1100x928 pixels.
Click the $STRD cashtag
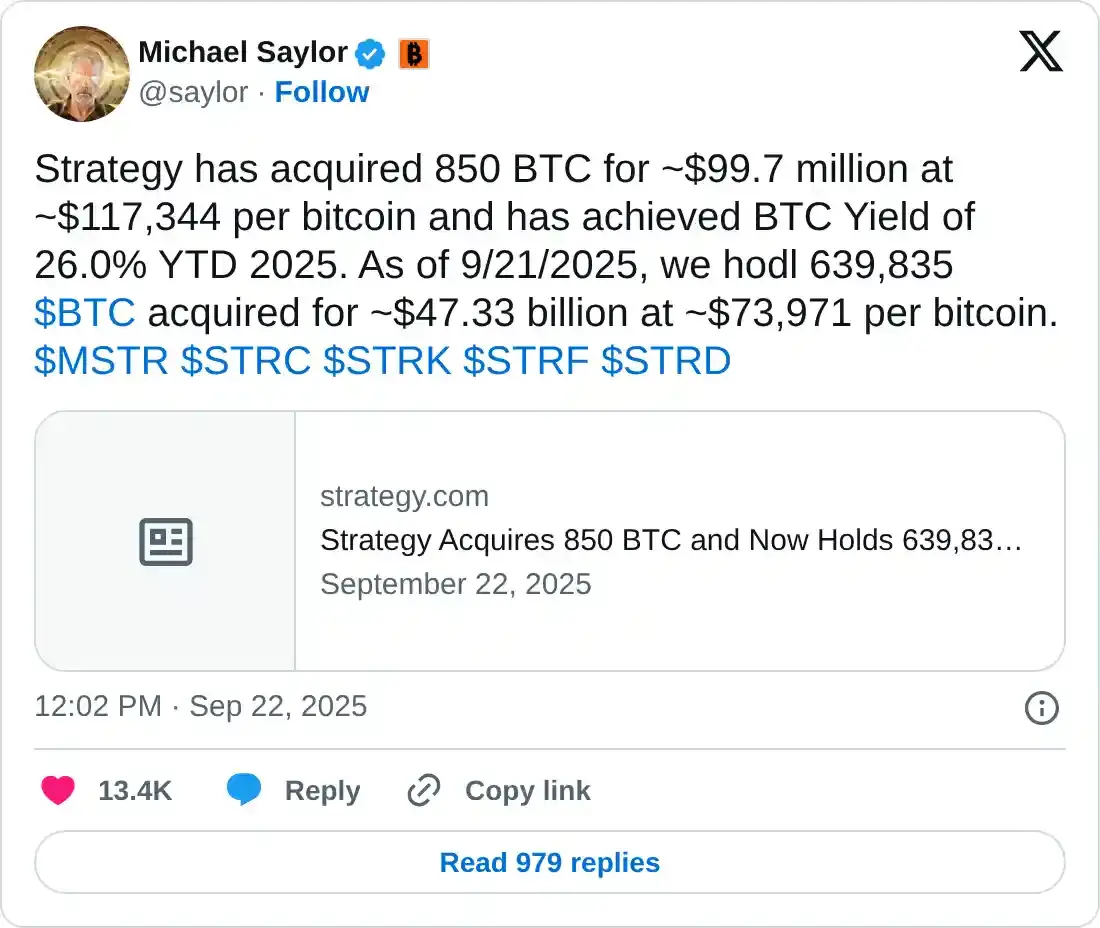click(x=666, y=361)
